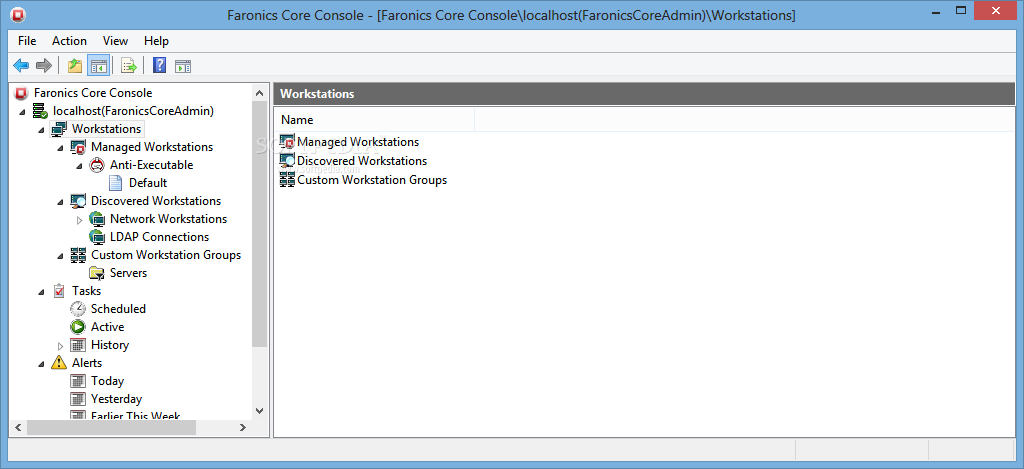The height and width of the screenshot is (469, 1024).
Task: Select Default label under Anti-Executable
Action: click(148, 183)
